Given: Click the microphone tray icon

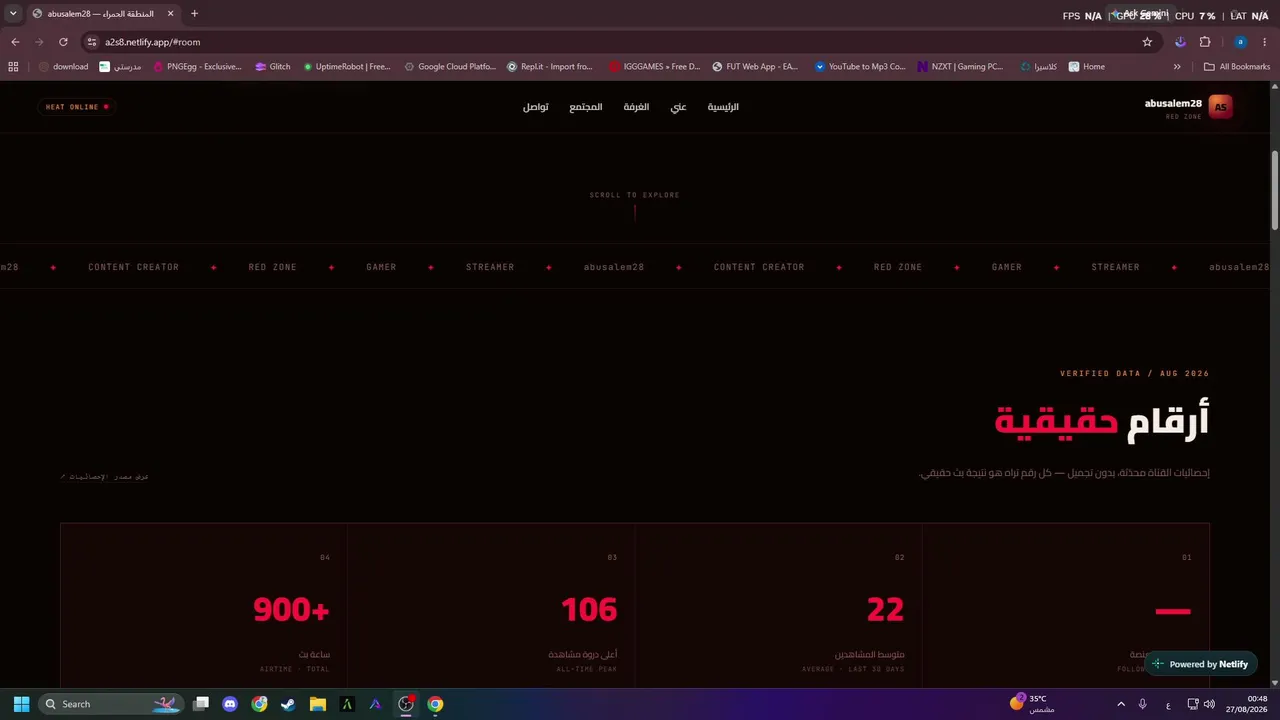Looking at the screenshot, I should (1143, 704).
